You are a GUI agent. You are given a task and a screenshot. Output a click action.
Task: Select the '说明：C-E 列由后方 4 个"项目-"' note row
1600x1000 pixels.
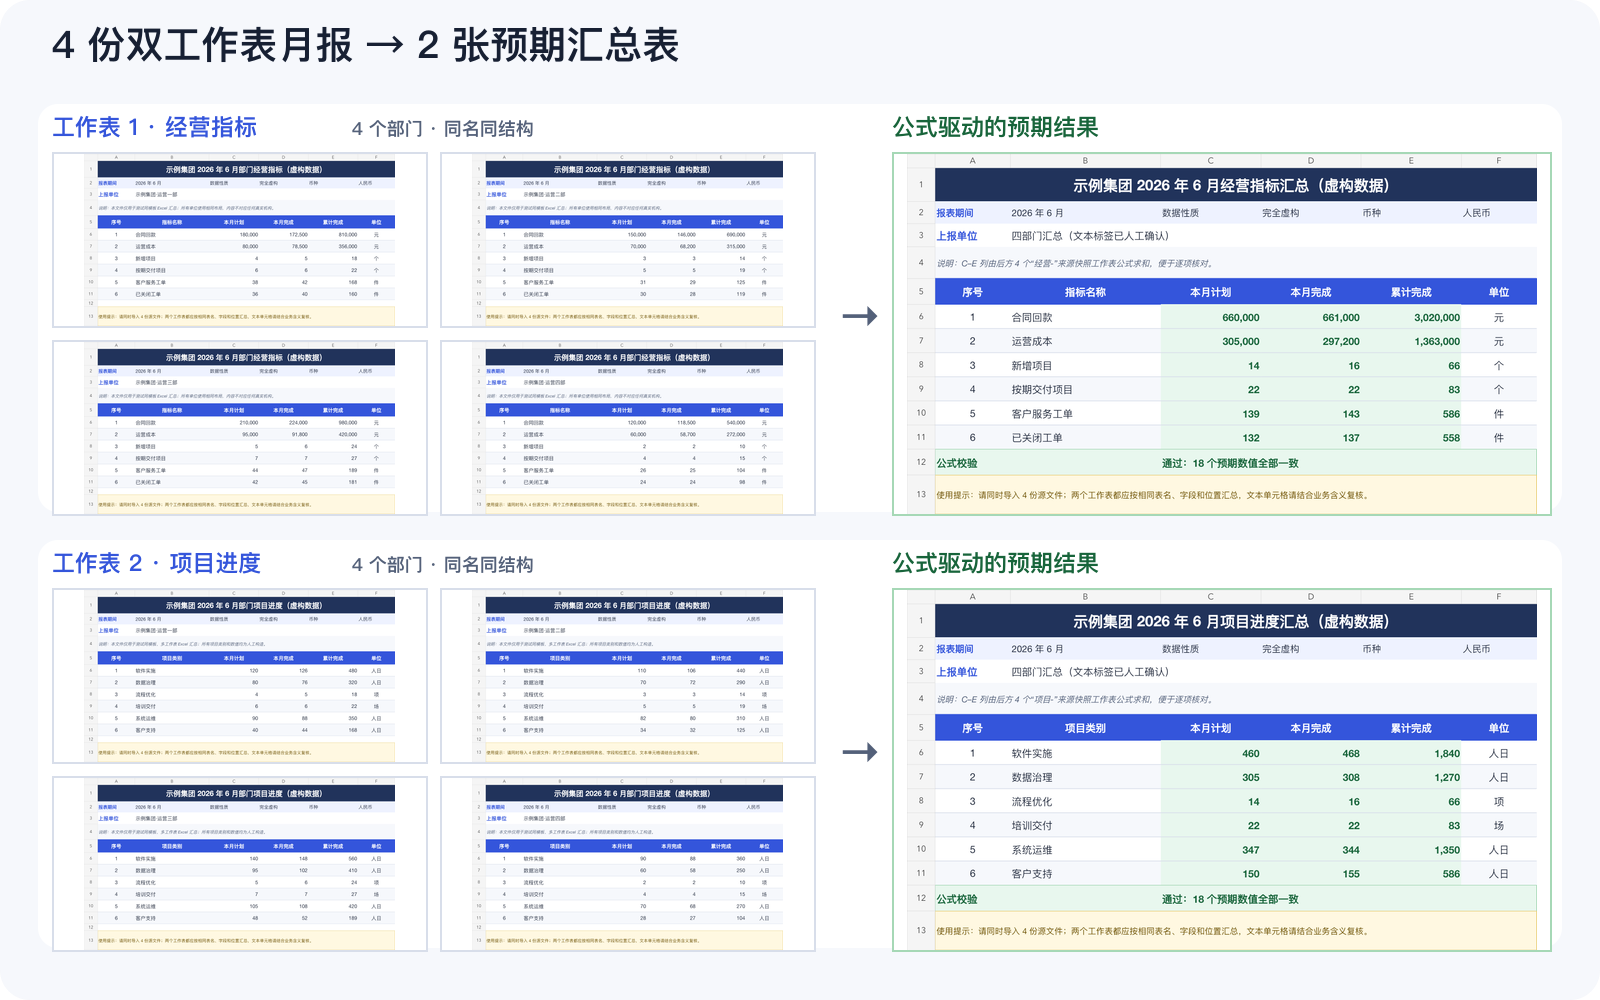1235,699
